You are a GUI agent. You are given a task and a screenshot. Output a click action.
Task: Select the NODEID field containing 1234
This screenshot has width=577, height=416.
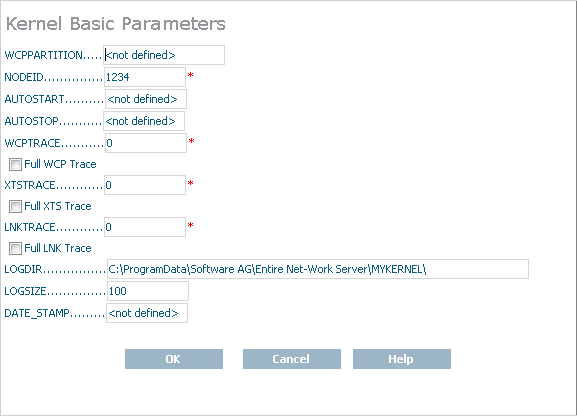[x=145, y=77]
